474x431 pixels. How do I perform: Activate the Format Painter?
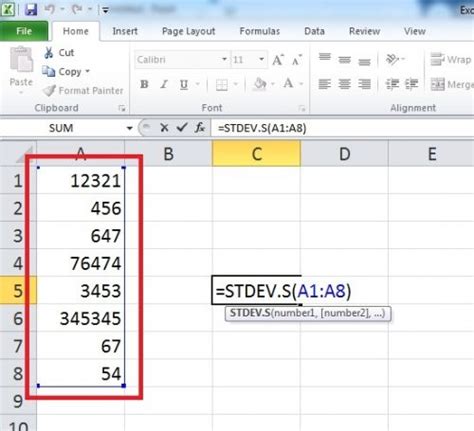tap(83, 90)
